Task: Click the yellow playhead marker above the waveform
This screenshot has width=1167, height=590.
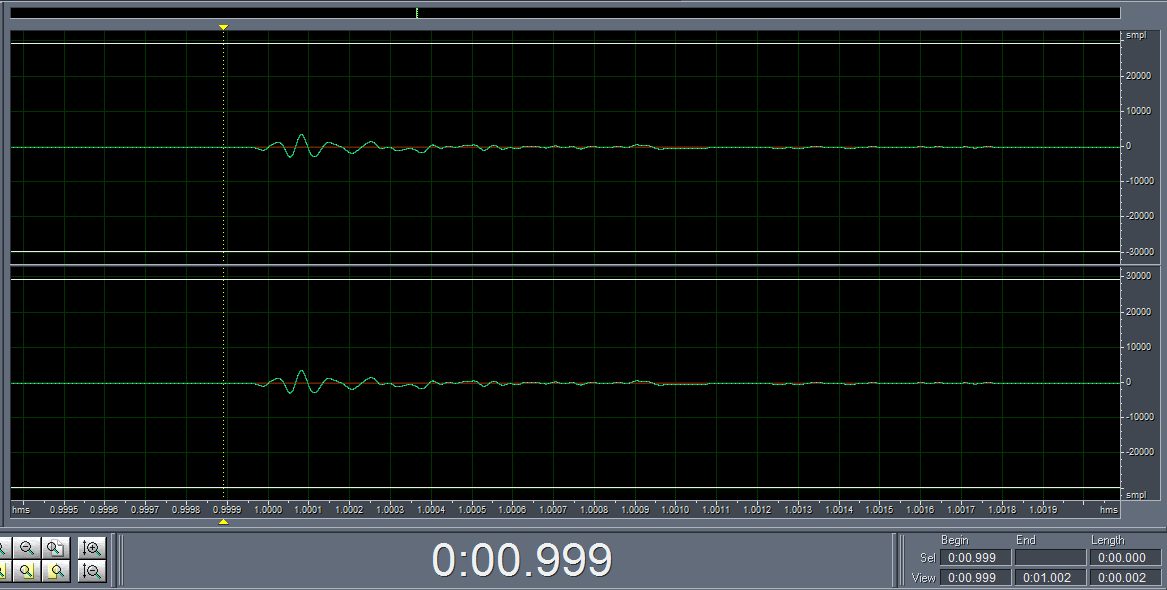Action: 223,28
